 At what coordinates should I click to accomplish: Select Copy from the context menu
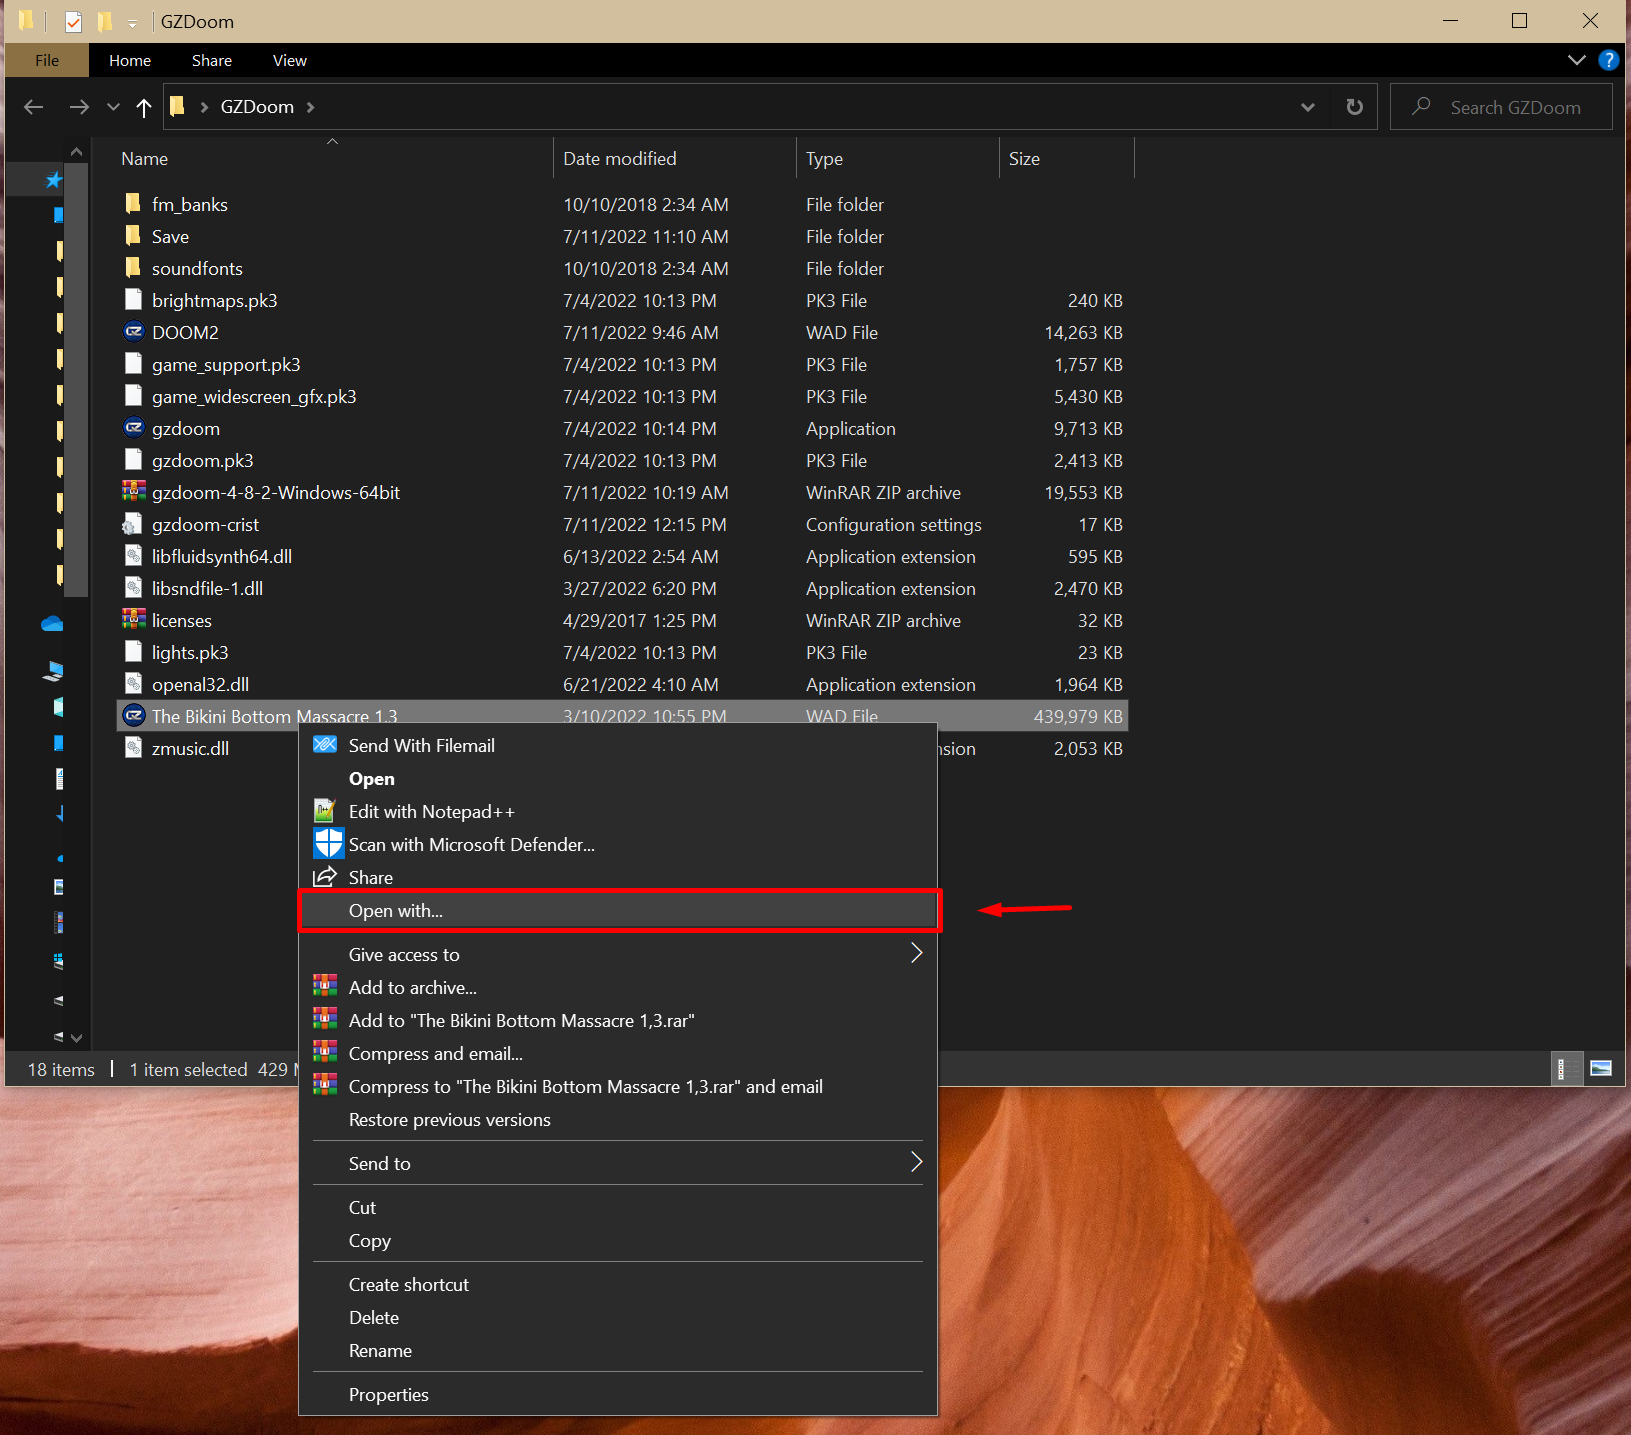[620, 1240]
